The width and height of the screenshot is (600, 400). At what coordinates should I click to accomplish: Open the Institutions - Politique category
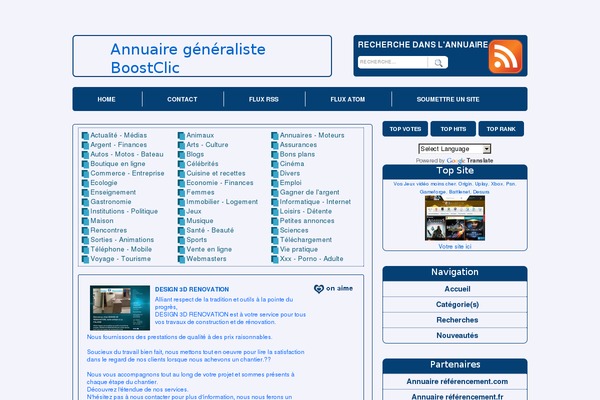pos(124,211)
